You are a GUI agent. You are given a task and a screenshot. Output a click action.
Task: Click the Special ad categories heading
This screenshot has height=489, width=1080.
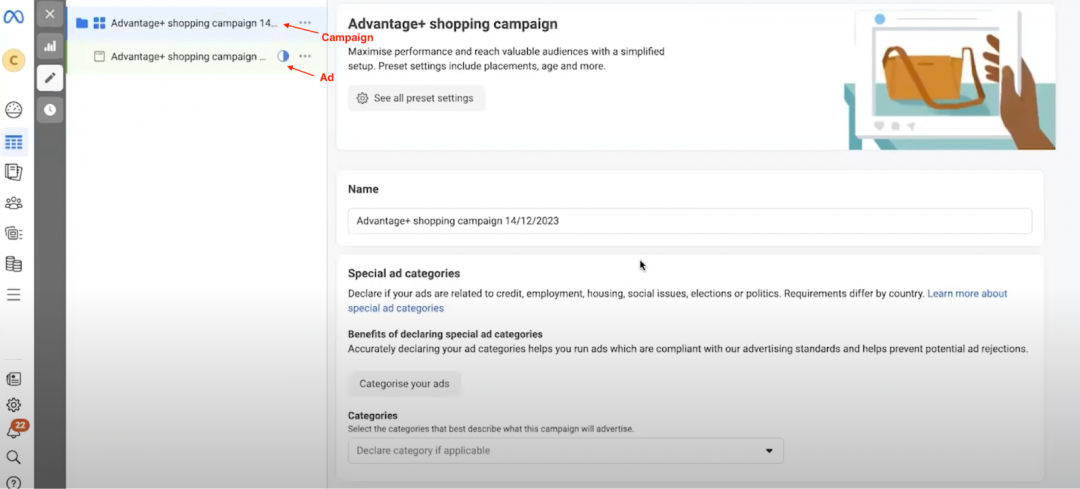coord(404,273)
